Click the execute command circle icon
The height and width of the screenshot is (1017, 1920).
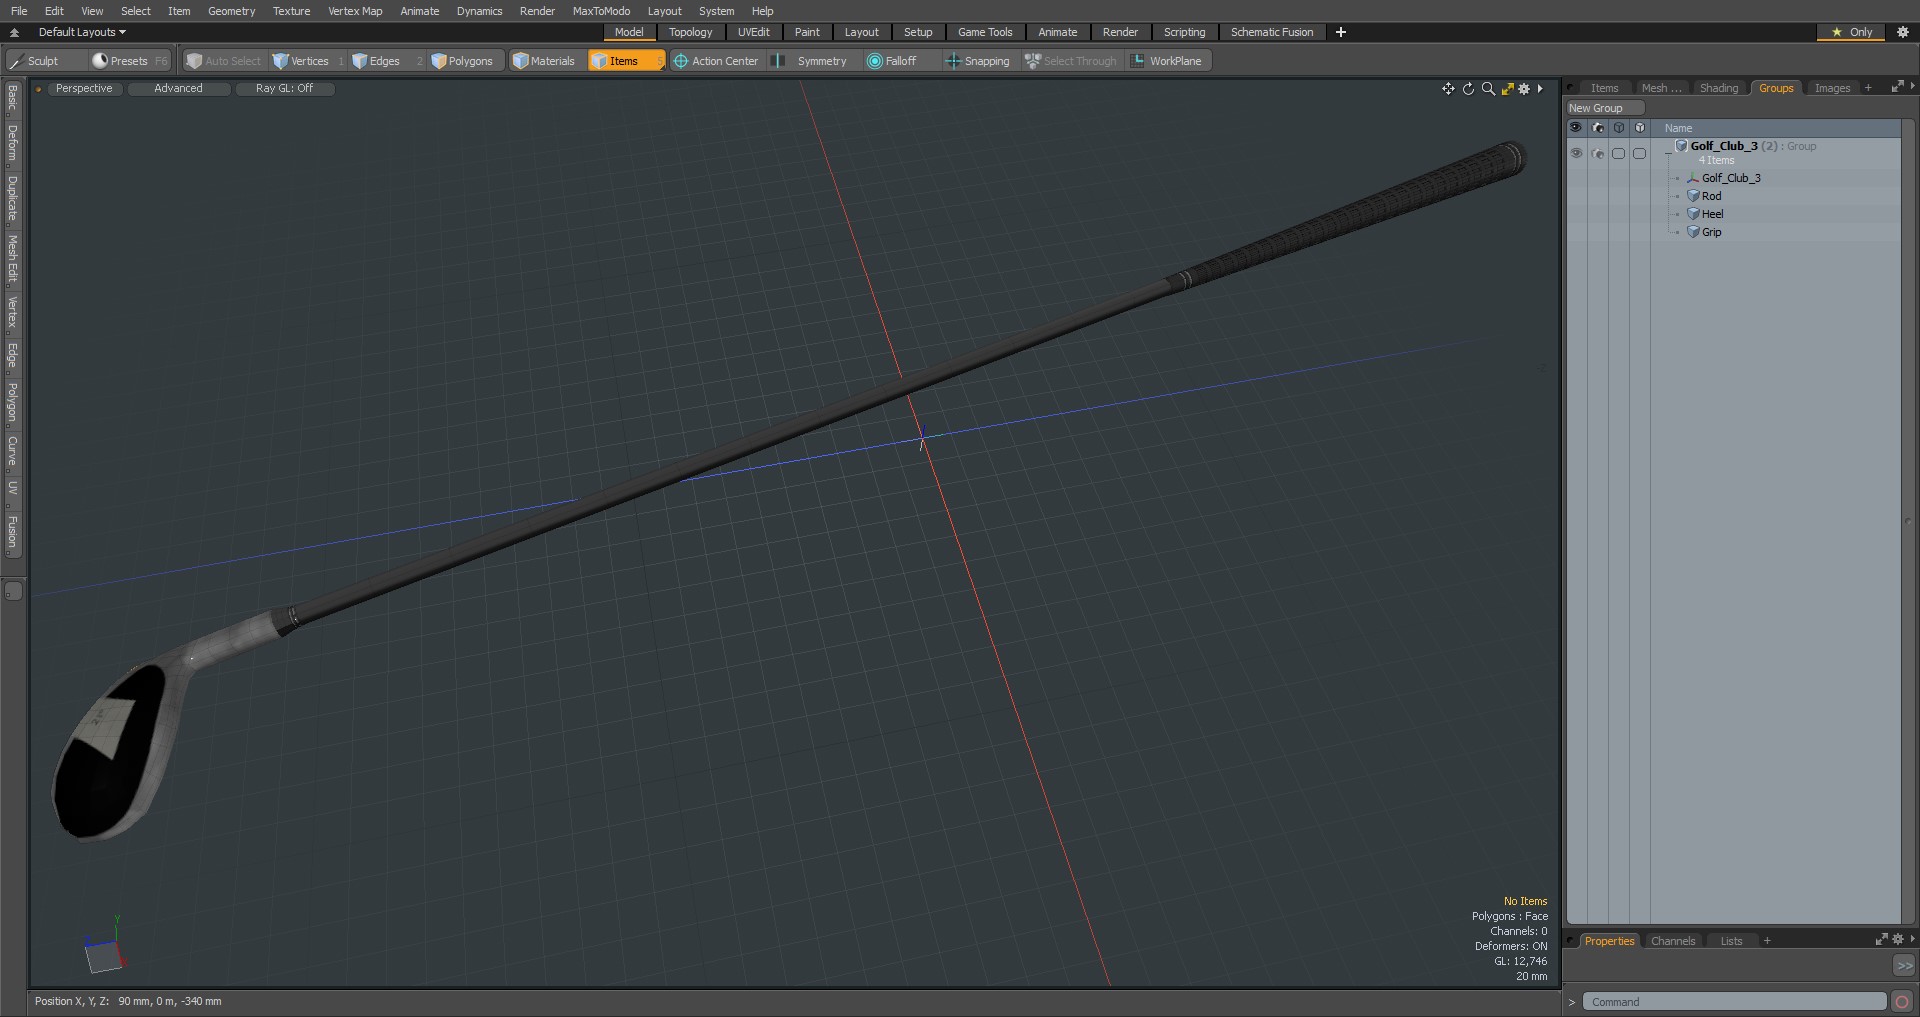pyautogui.click(x=1902, y=1002)
